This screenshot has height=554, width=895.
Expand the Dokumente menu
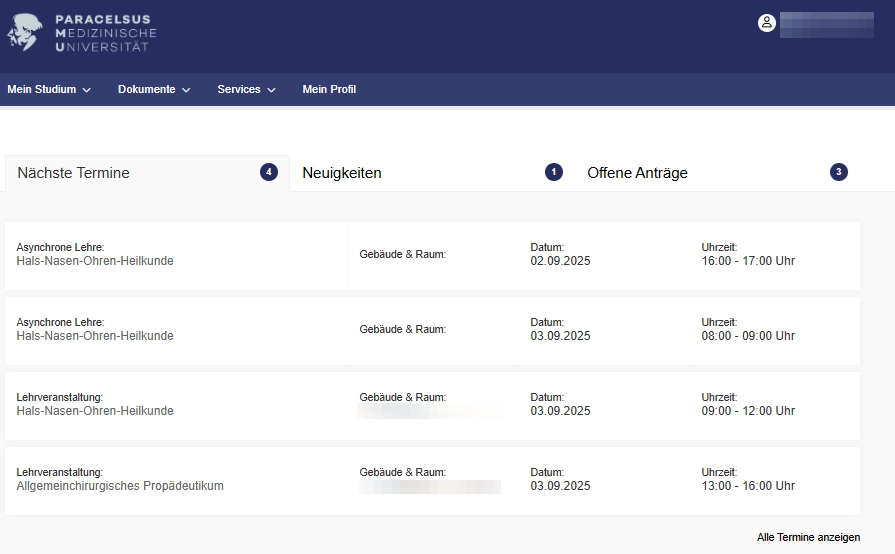(x=154, y=90)
